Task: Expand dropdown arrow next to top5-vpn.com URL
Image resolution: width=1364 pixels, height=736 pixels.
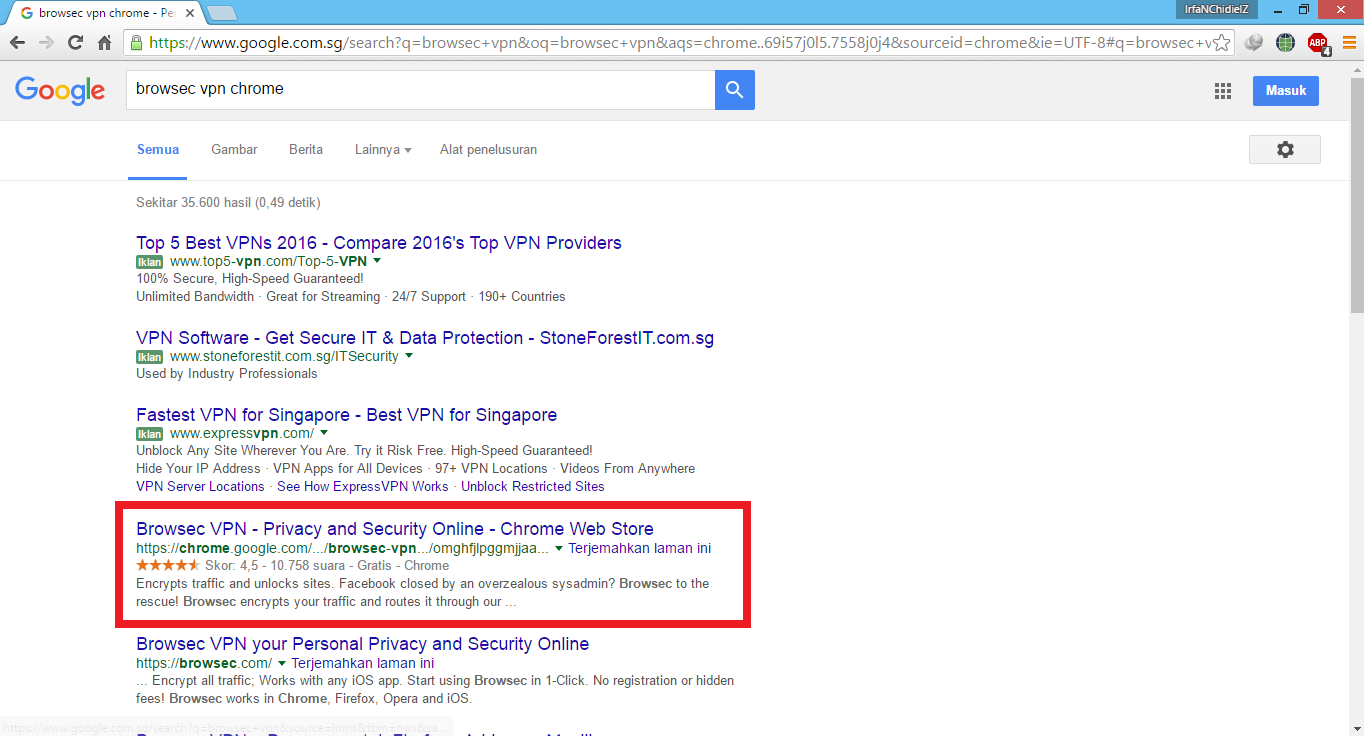Action: coord(377,261)
